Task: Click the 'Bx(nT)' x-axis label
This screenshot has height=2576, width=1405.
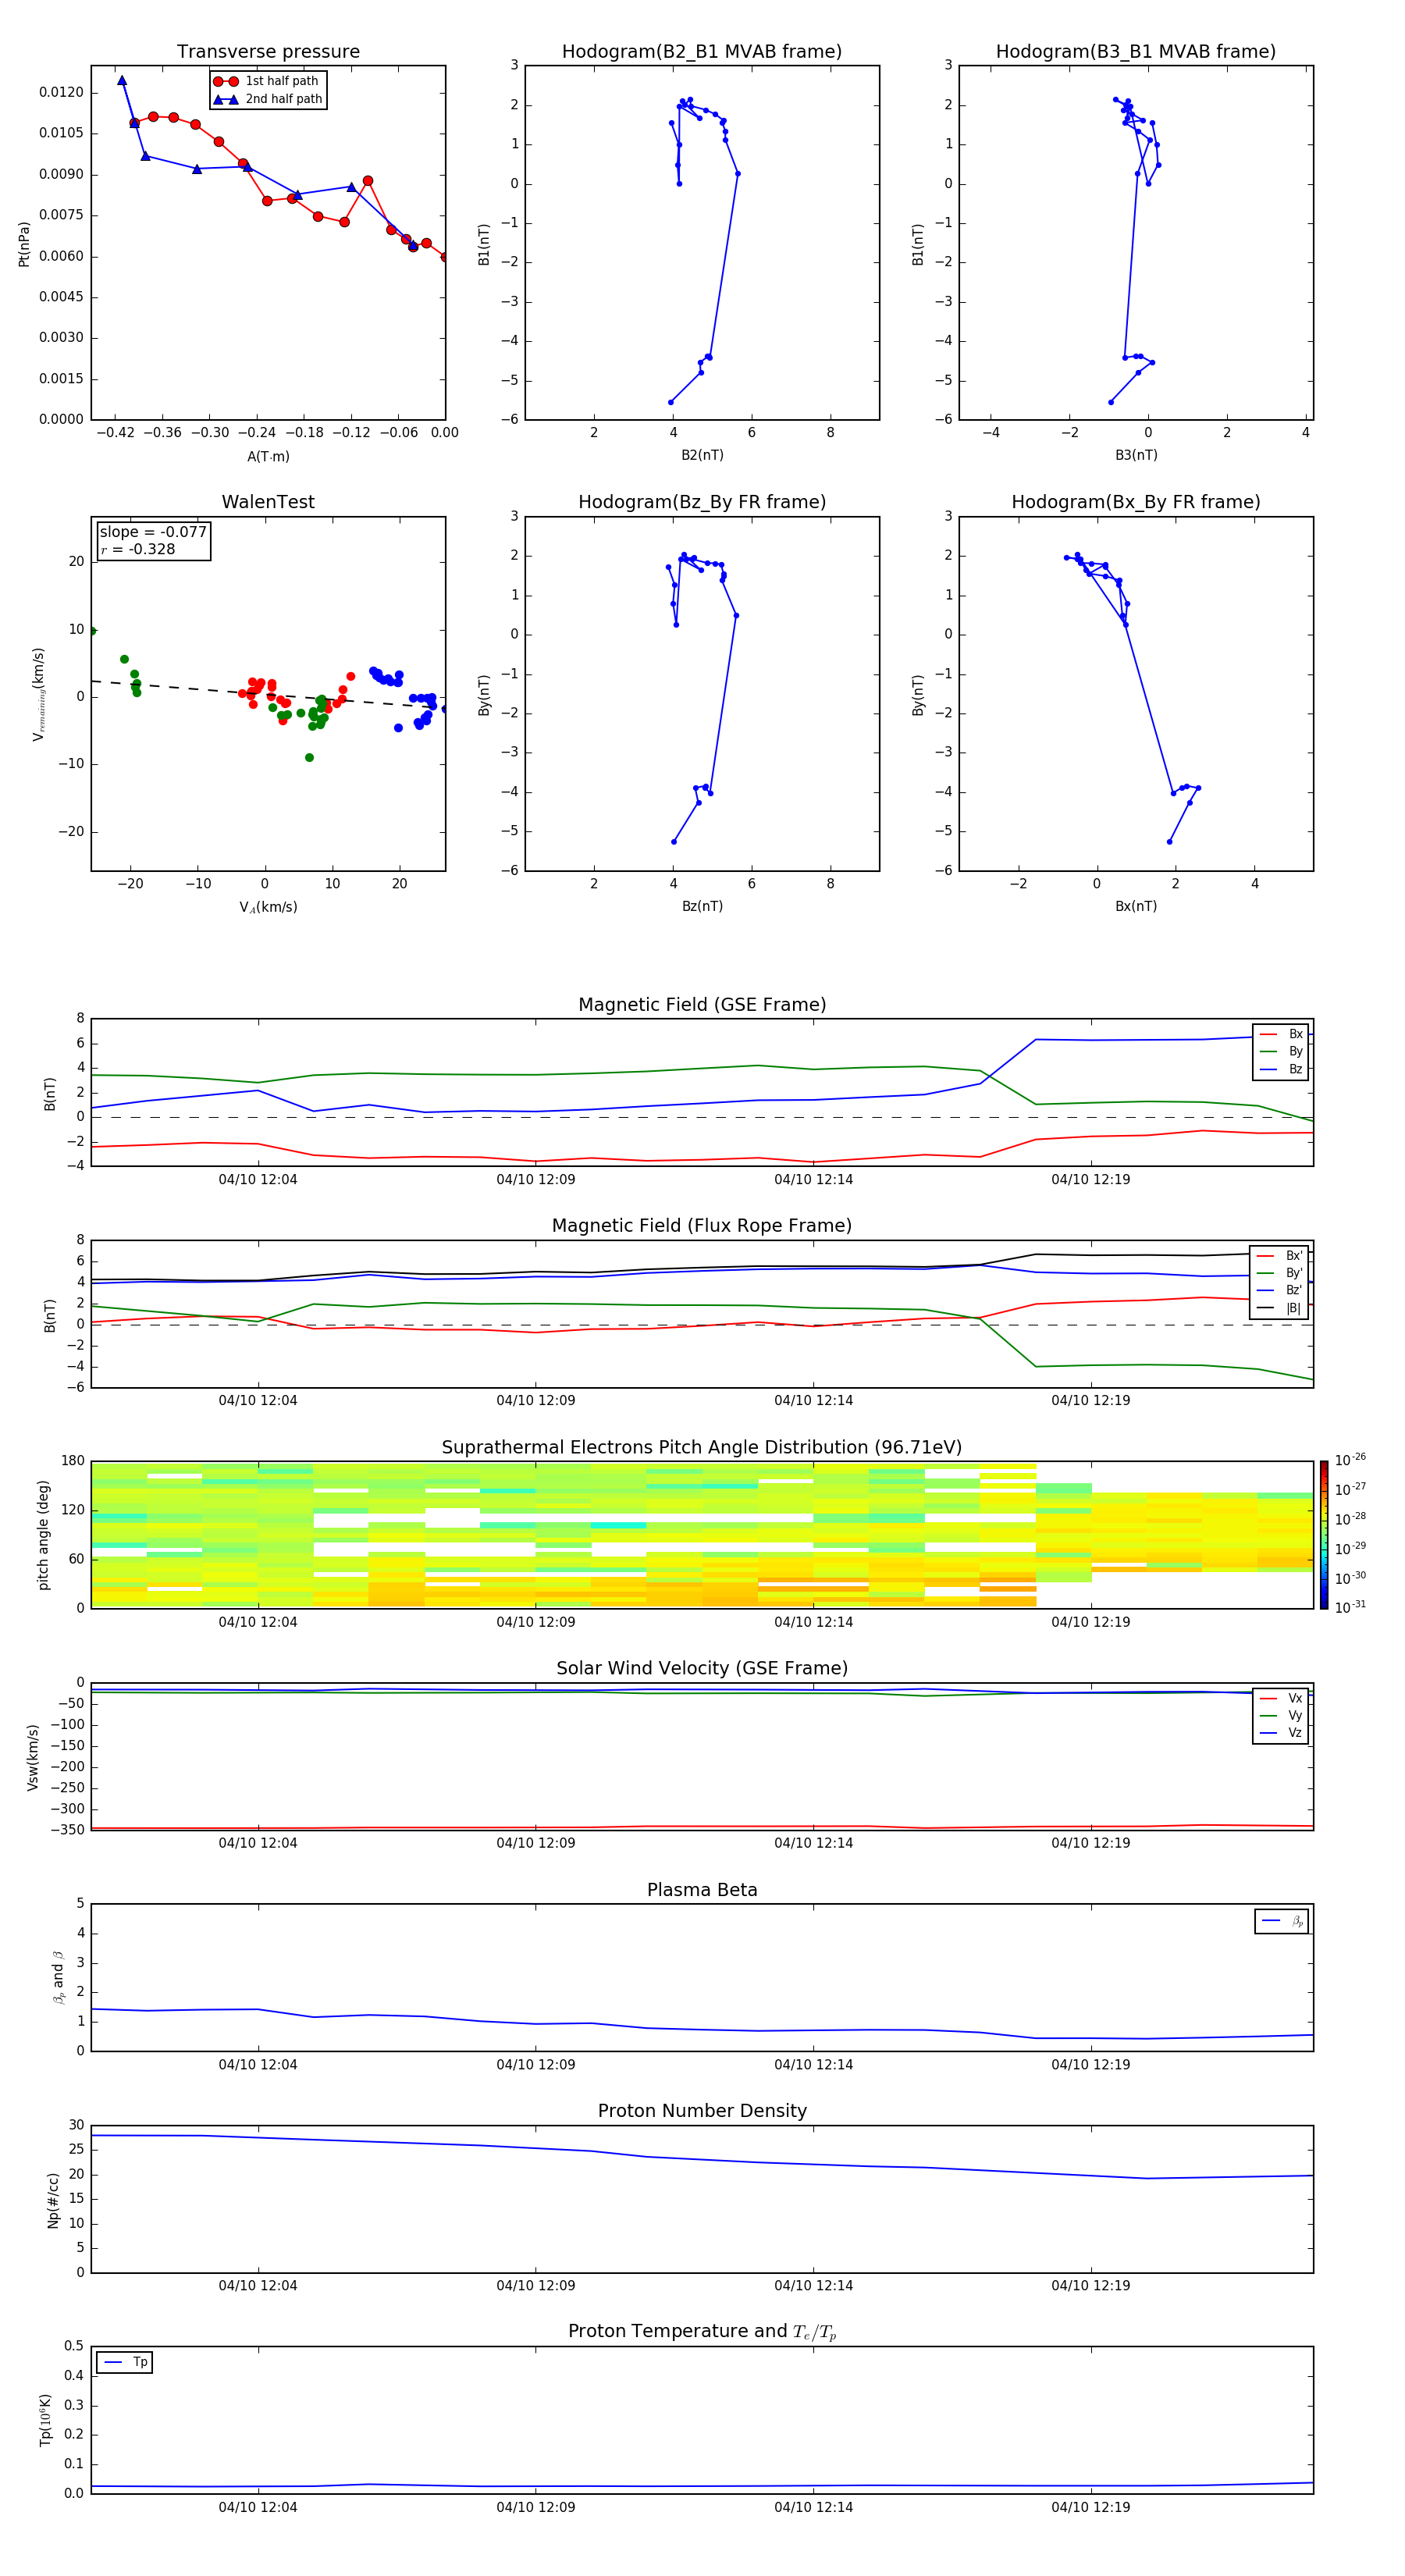Action: point(1136,906)
